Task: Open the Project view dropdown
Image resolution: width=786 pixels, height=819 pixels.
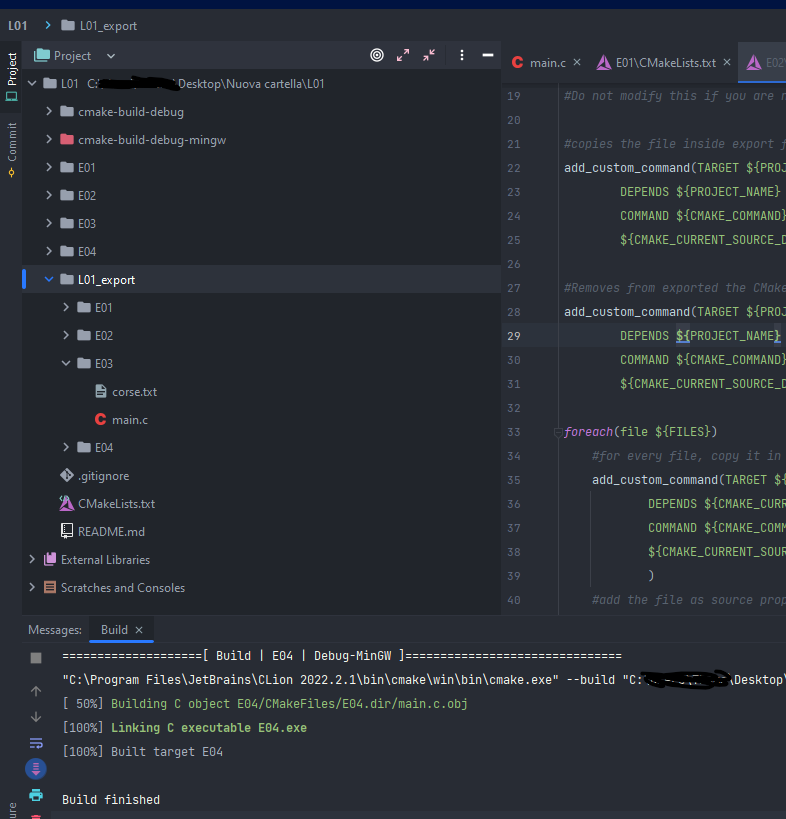Action: pyautogui.click(x=111, y=56)
